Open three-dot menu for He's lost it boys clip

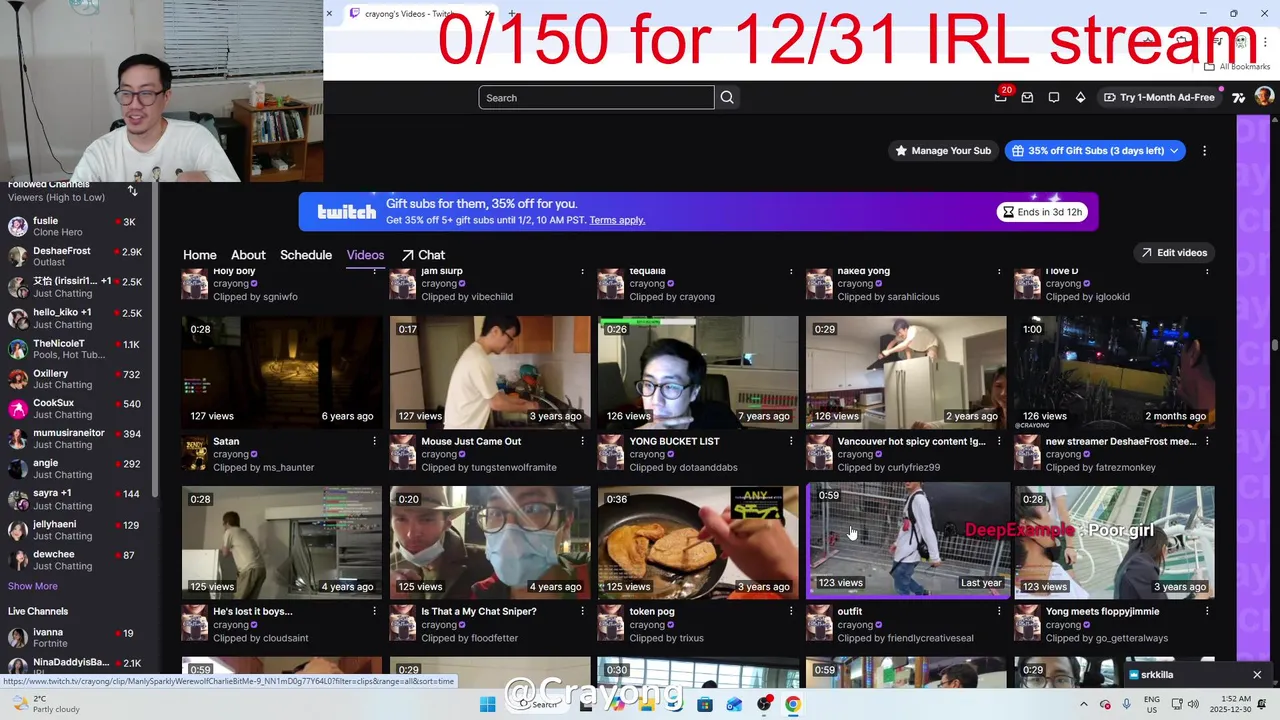(x=374, y=611)
